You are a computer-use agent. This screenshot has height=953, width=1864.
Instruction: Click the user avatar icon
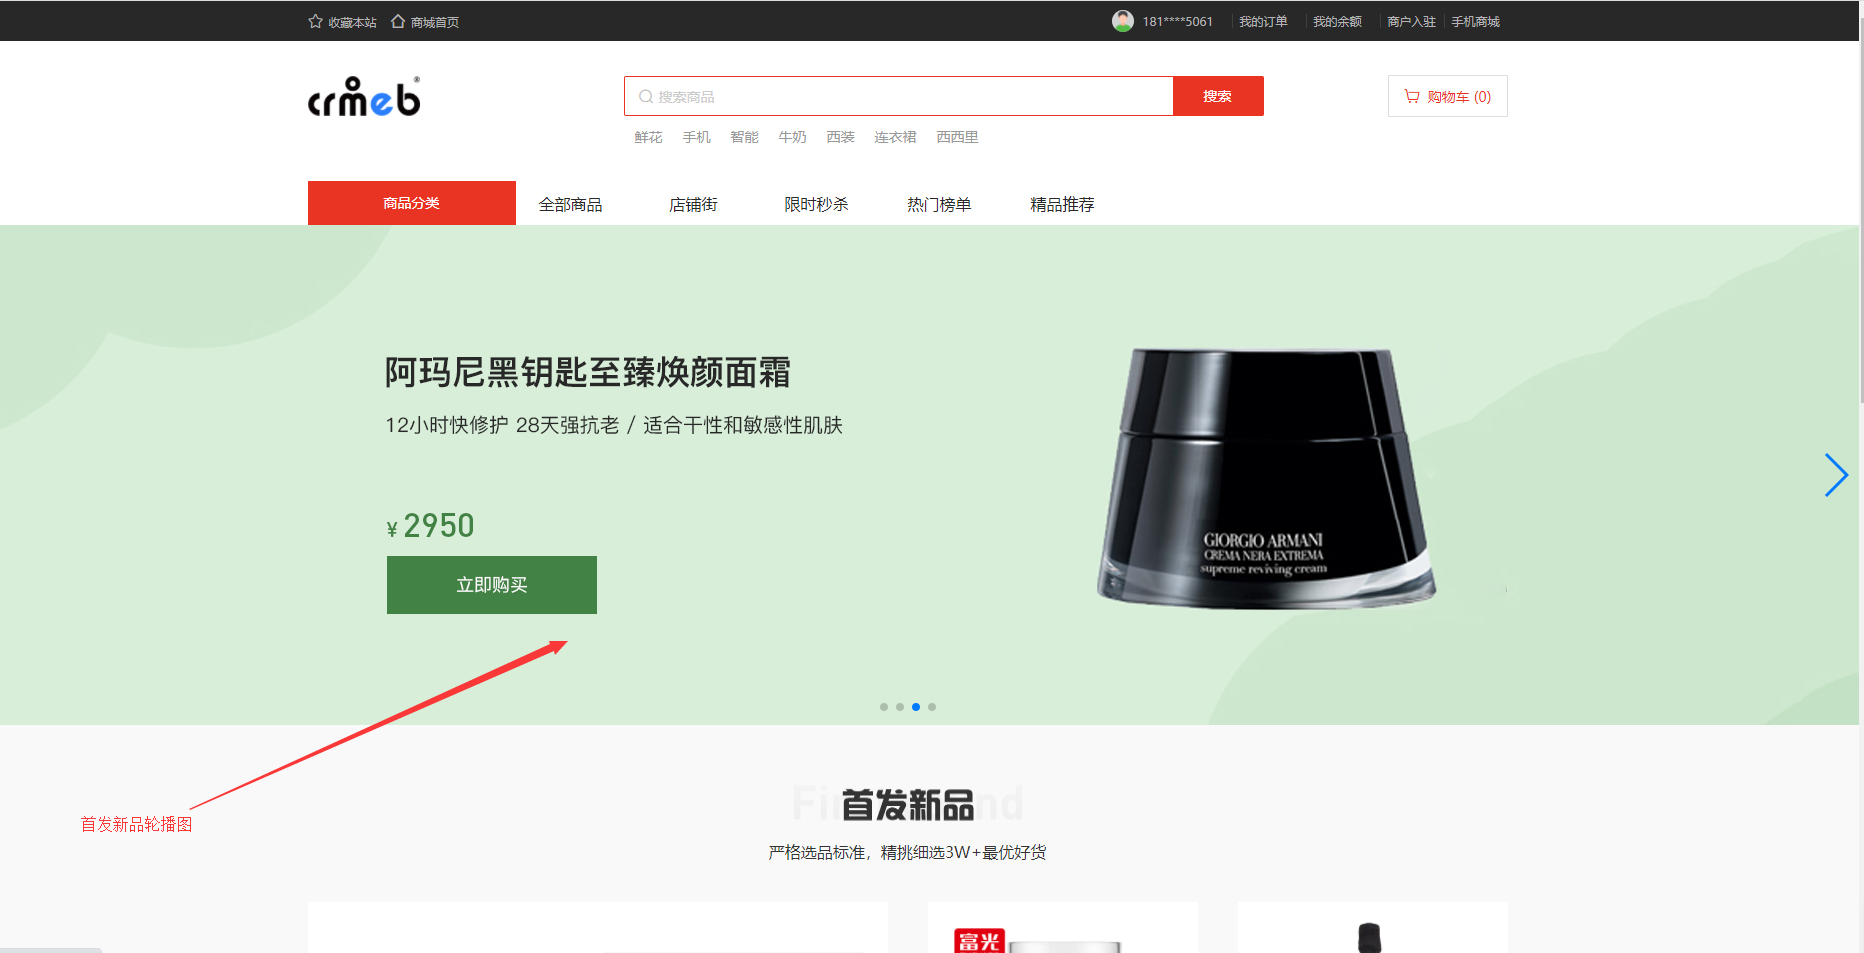pyautogui.click(x=1123, y=21)
